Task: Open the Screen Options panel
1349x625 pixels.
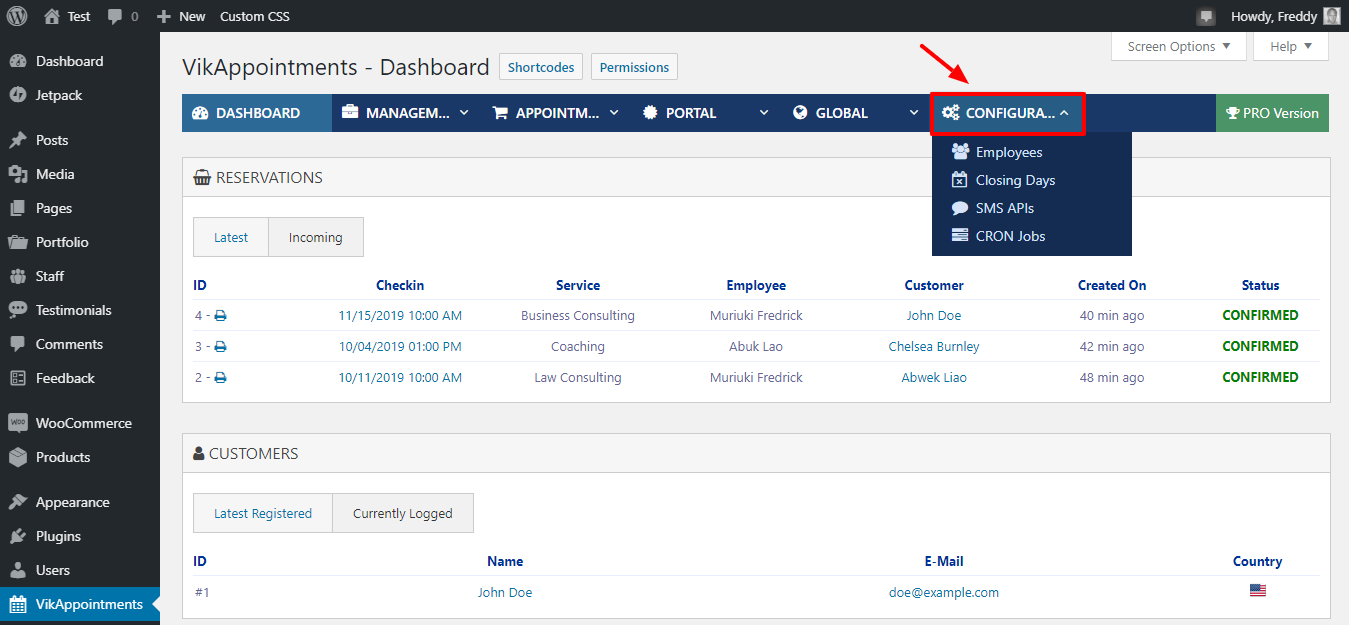Action: point(1178,46)
